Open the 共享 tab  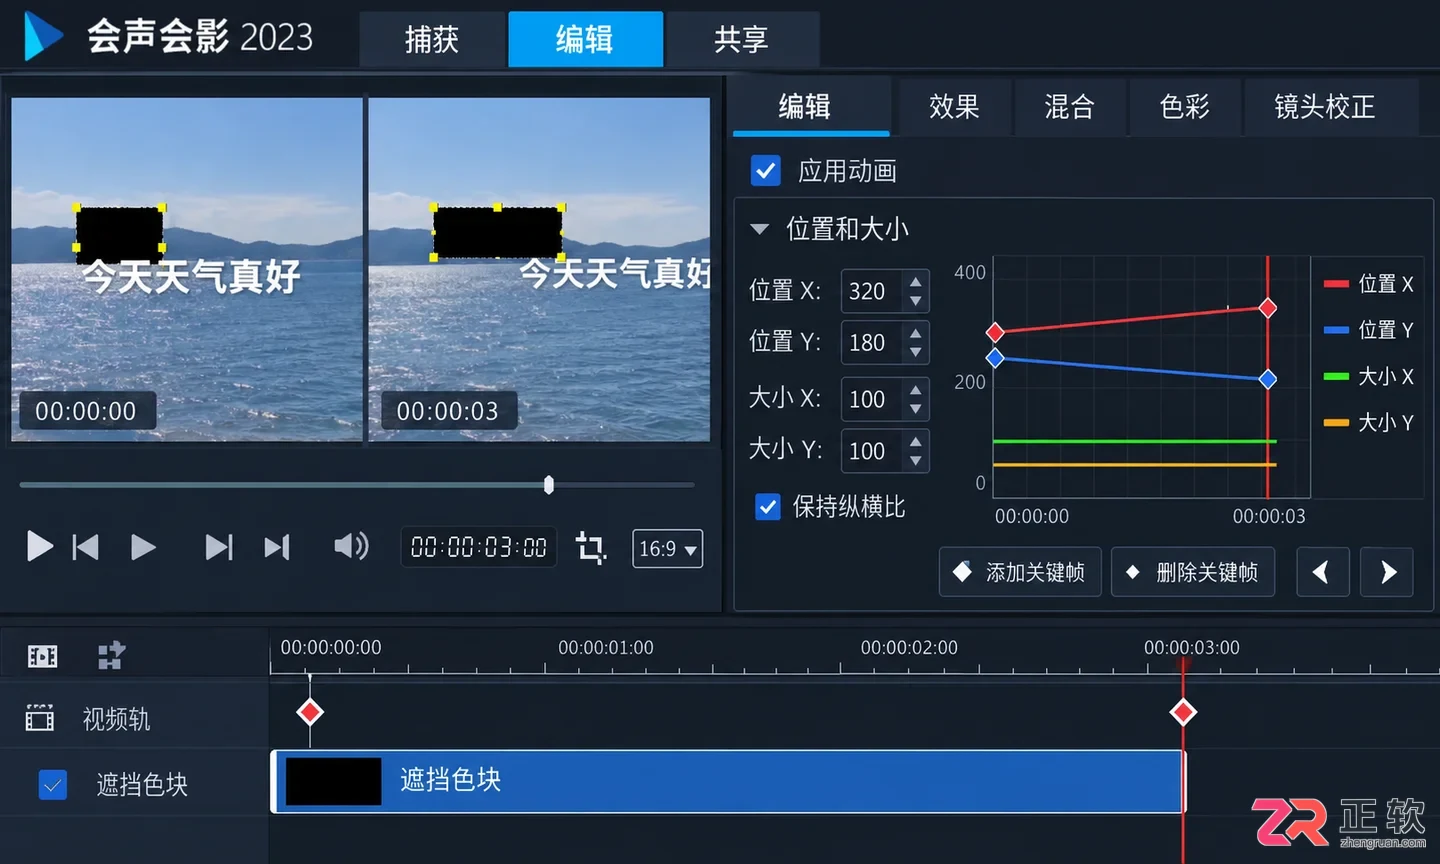pyautogui.click(x=741, y=39)
